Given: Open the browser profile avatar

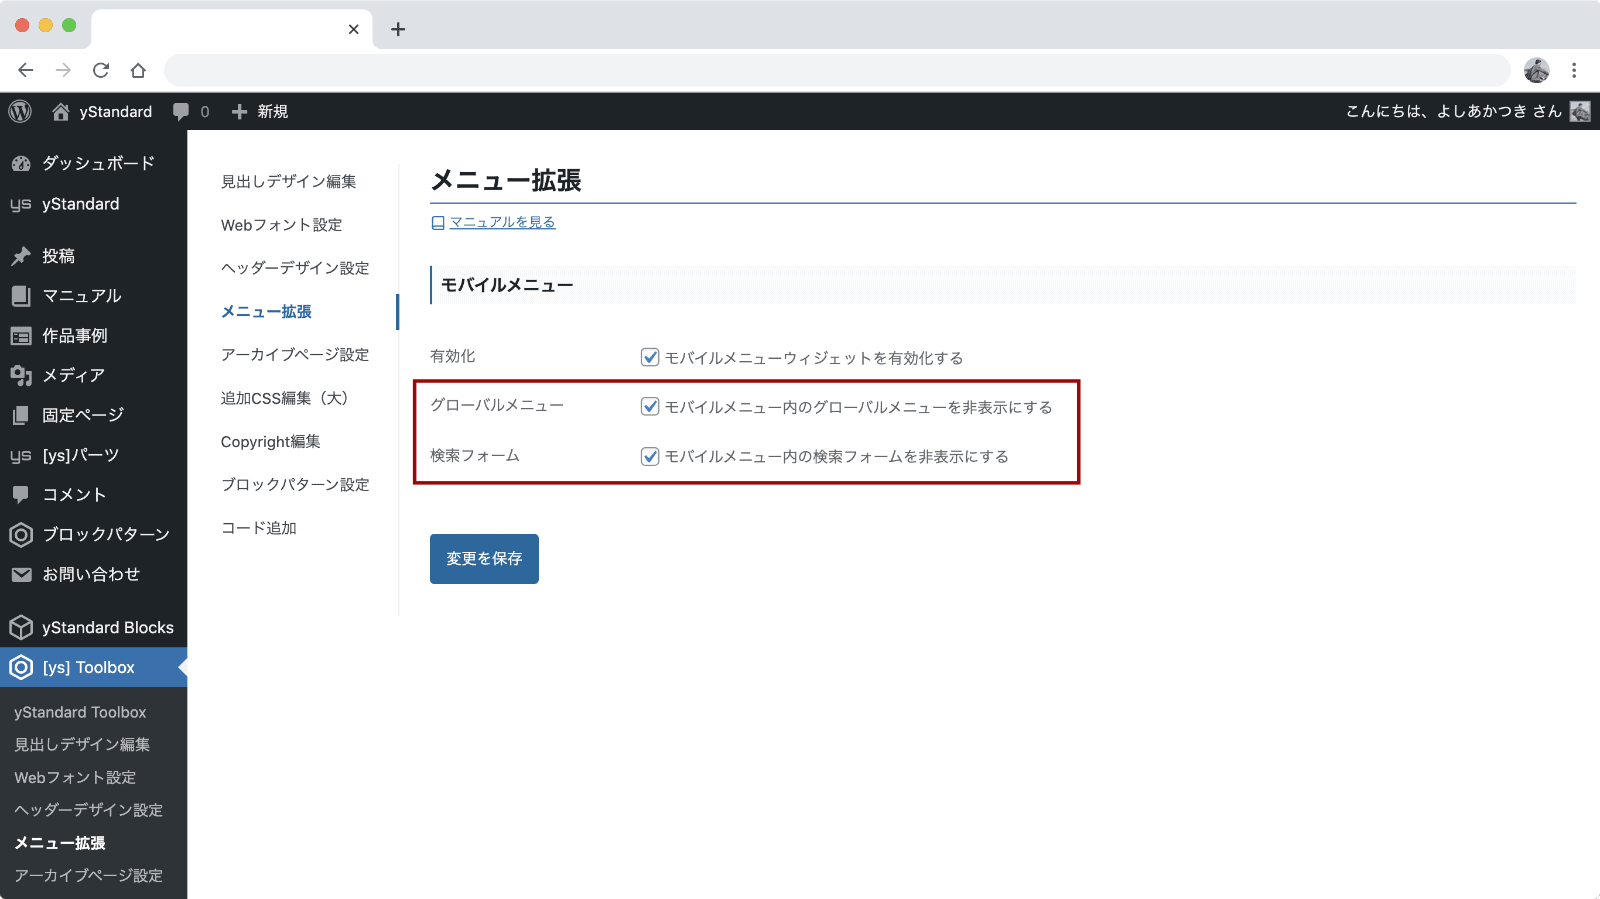Looking at the screenshot, I should (x=1537, y=70).
